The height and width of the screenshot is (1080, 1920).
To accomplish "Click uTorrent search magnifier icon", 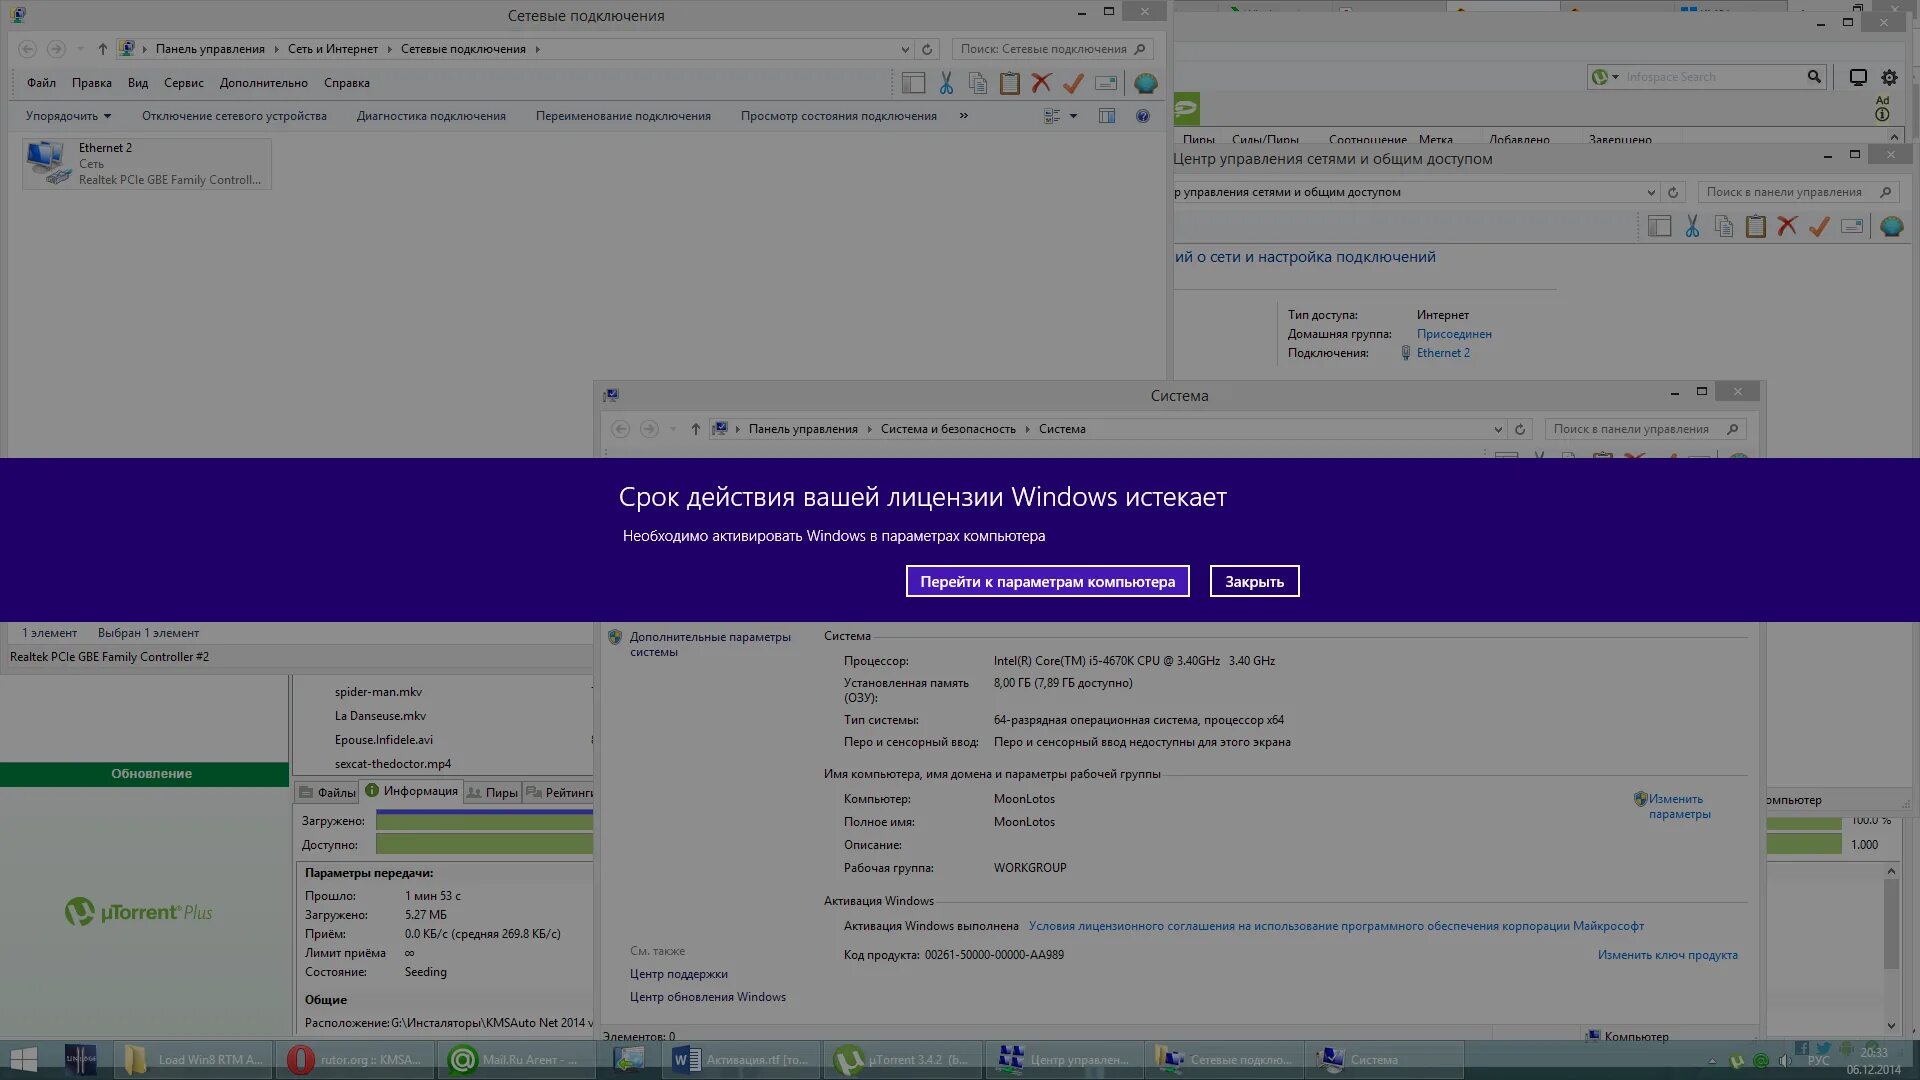I will pos(1814,77).
